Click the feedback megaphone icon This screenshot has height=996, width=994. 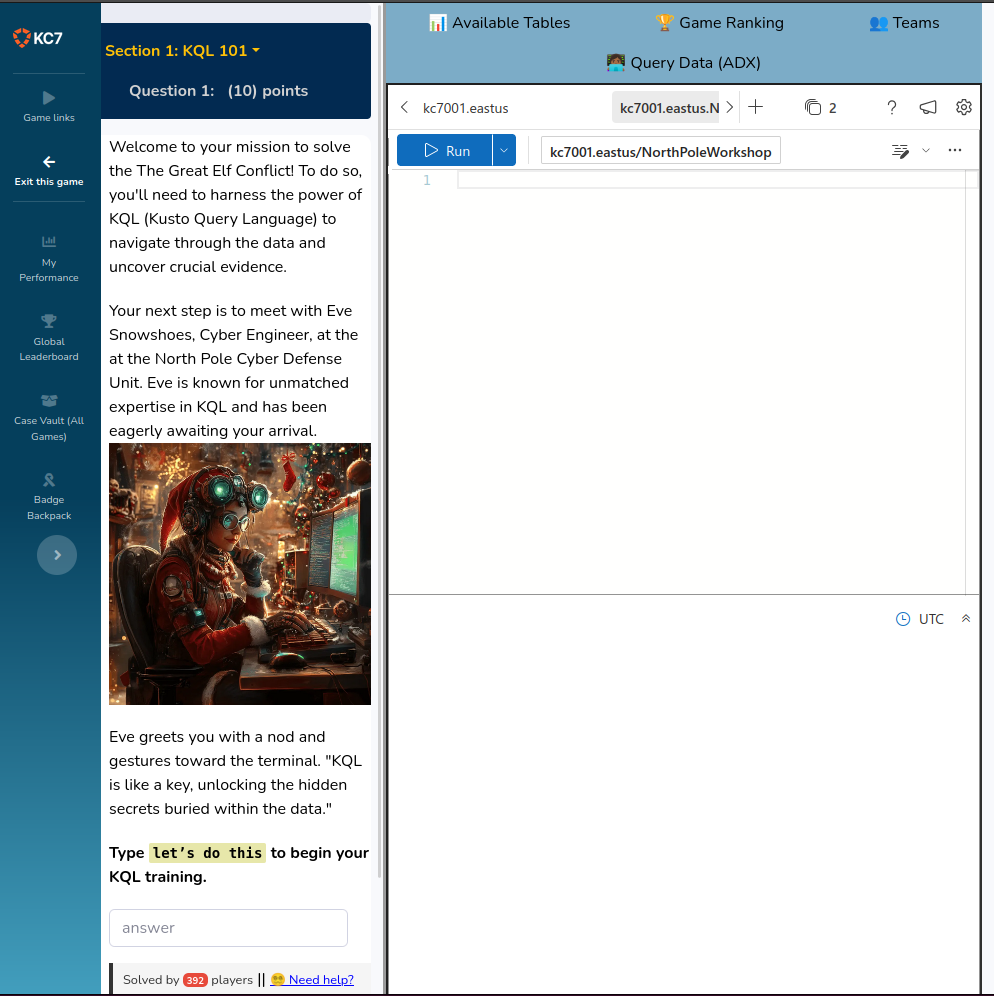pos(928,108)
